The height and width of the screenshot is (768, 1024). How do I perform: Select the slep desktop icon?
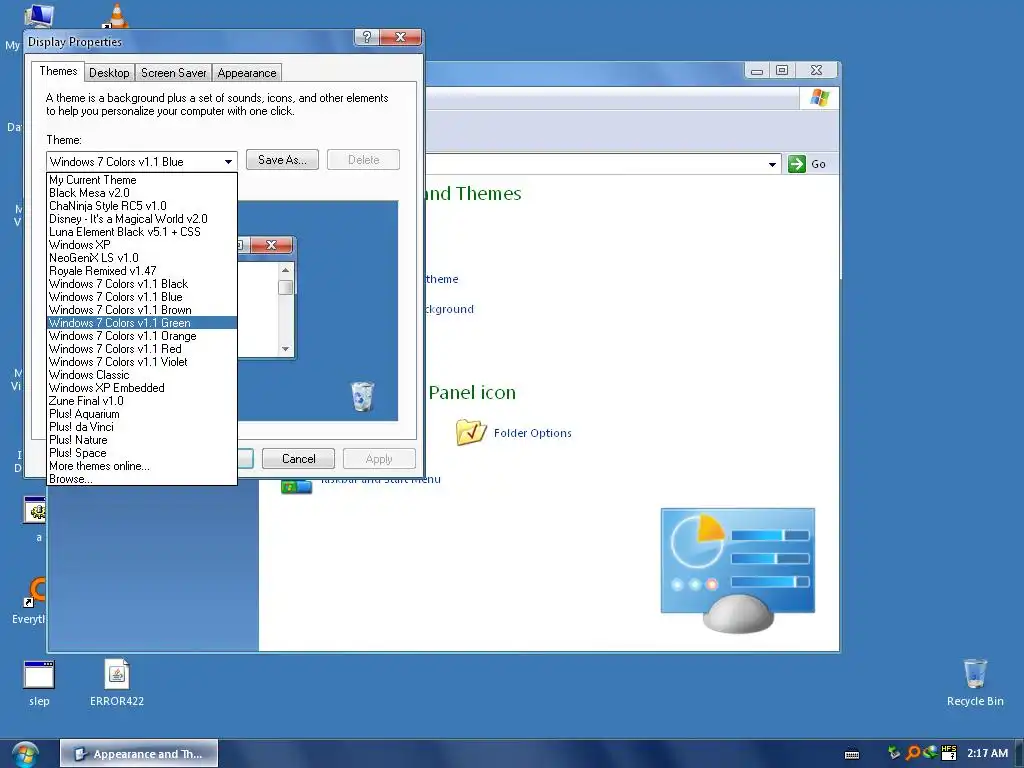39,675
